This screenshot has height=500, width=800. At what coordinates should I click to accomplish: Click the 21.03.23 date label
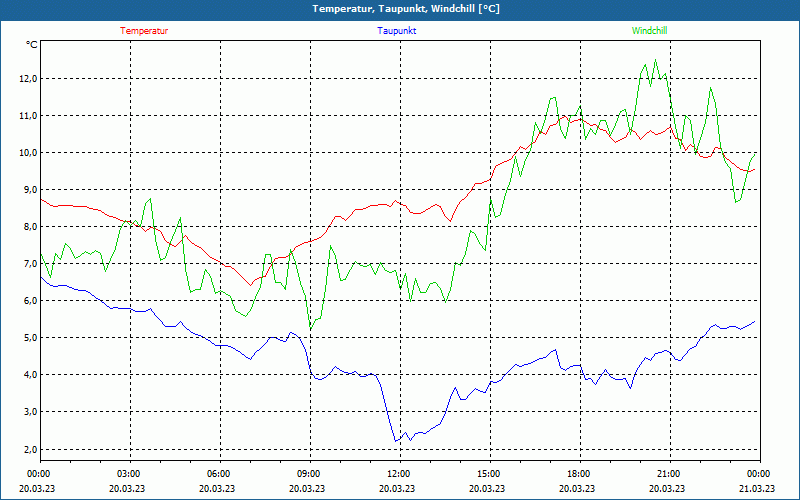757,488
